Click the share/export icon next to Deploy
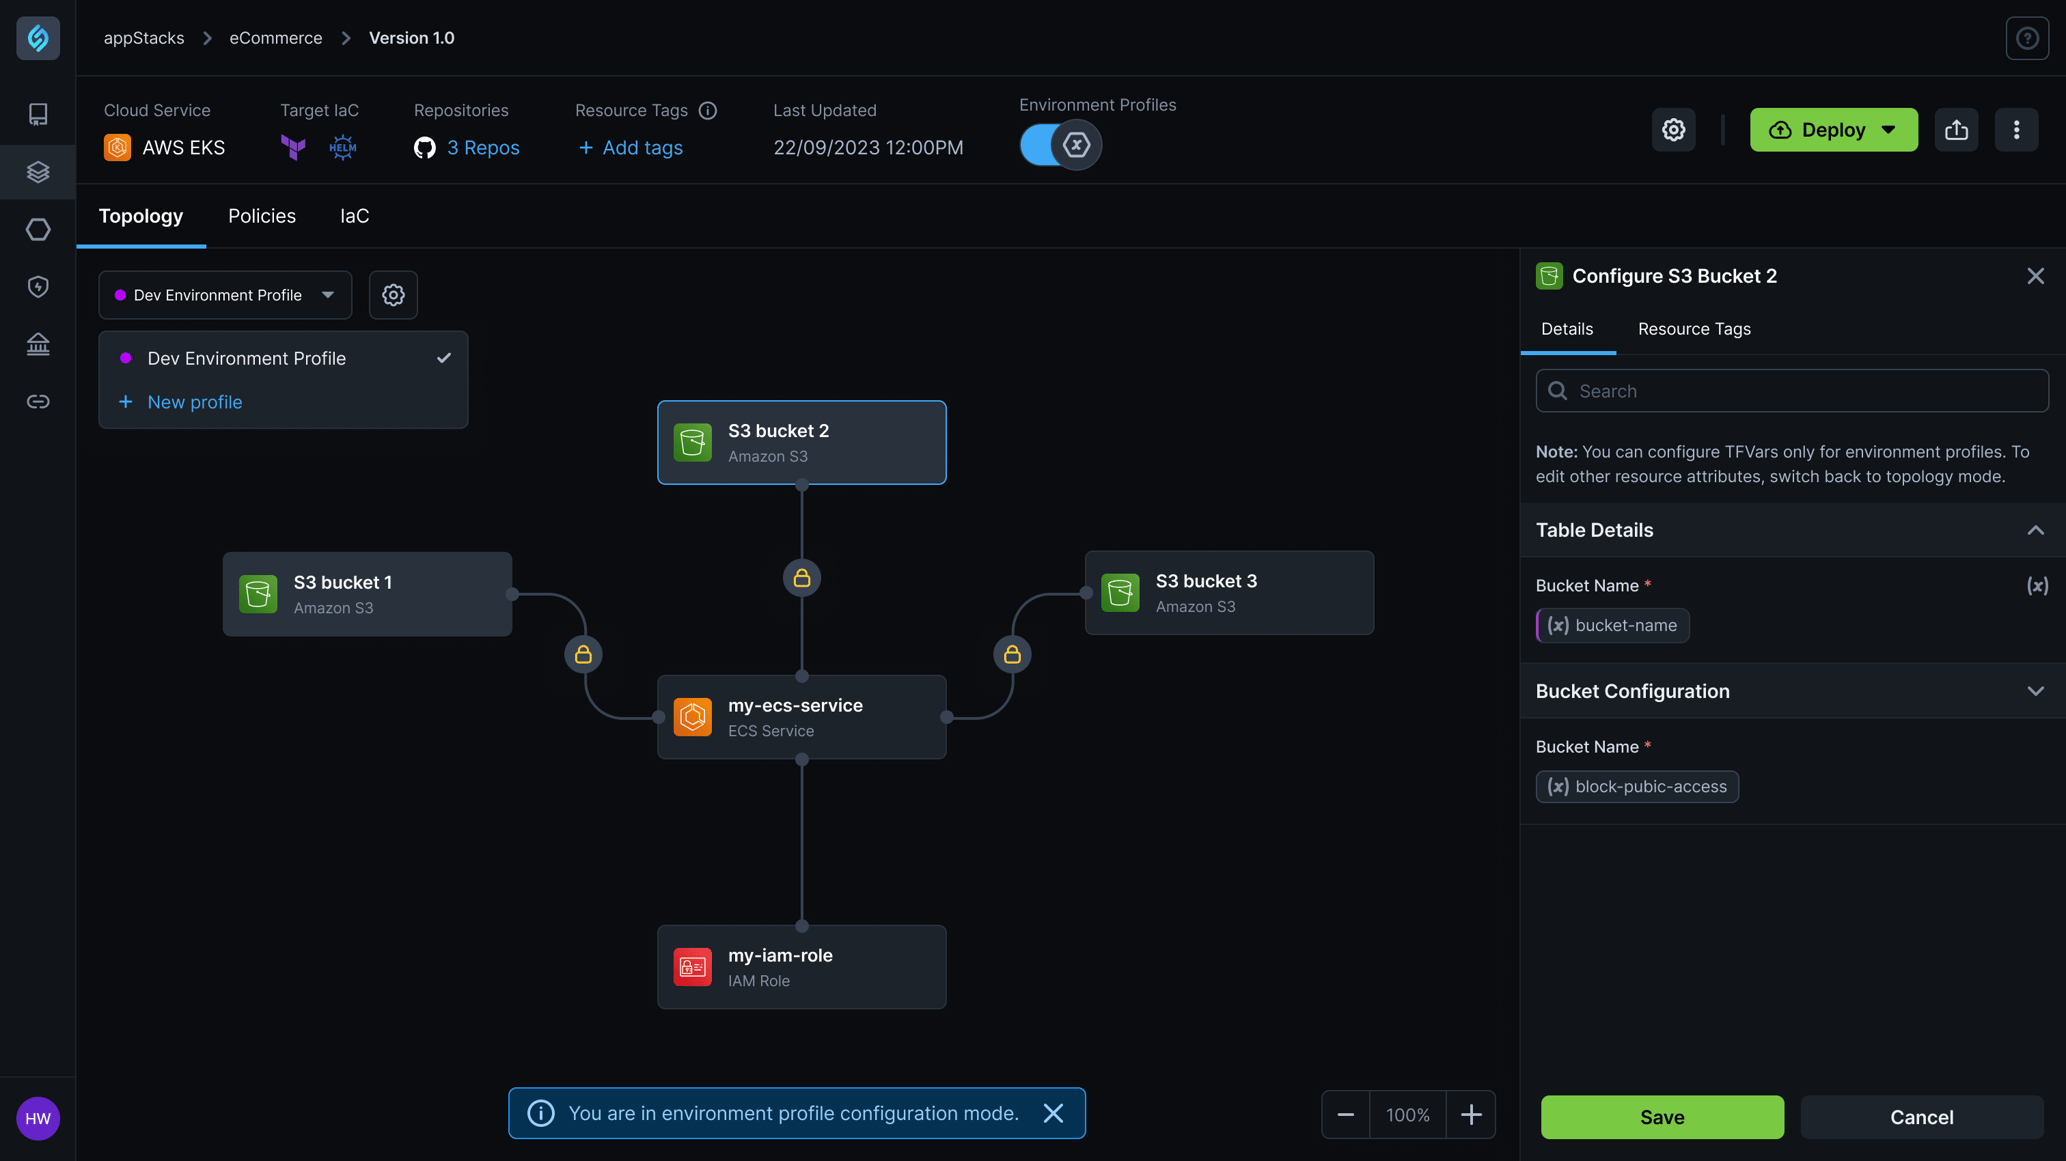The height and width of the screenshot is (1161, 2066). [x=1957, y=129]
